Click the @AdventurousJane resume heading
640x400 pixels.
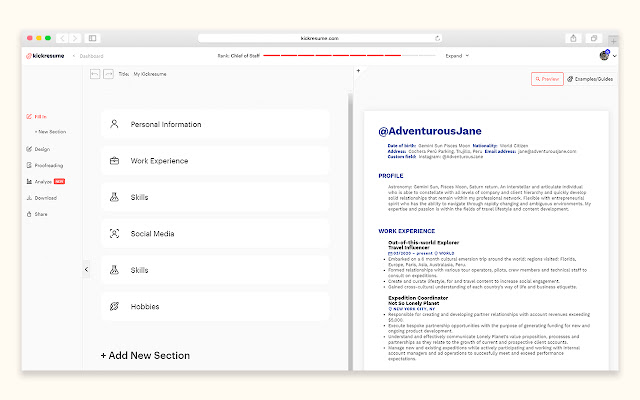[x=430, y=131]
